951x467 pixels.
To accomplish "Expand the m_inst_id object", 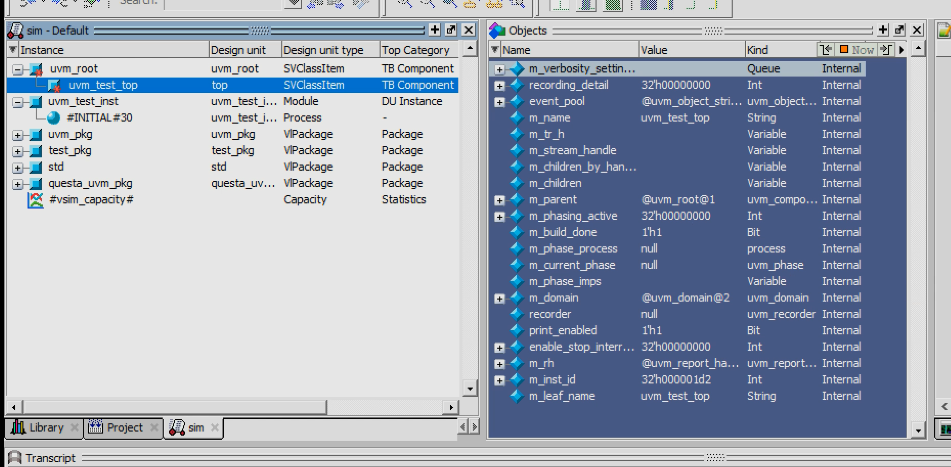I will click(x=499, y=380).
